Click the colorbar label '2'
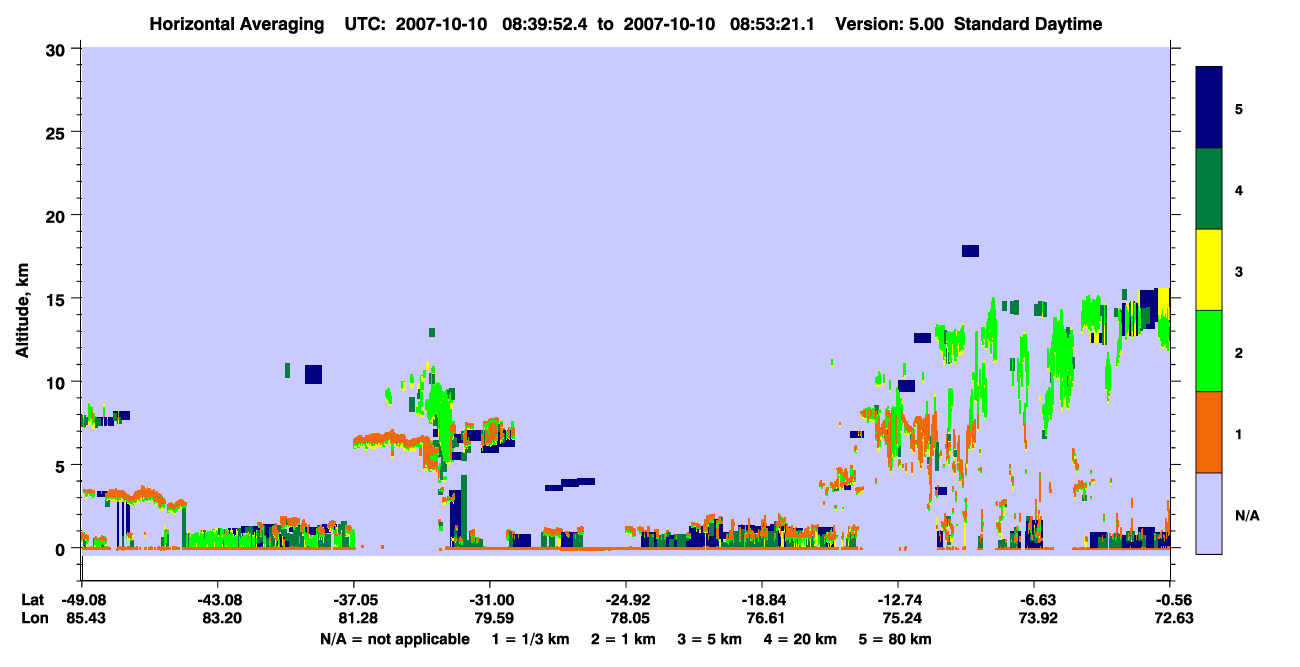This screenshot has width=1300, height=667. (x=1238, y=353)
